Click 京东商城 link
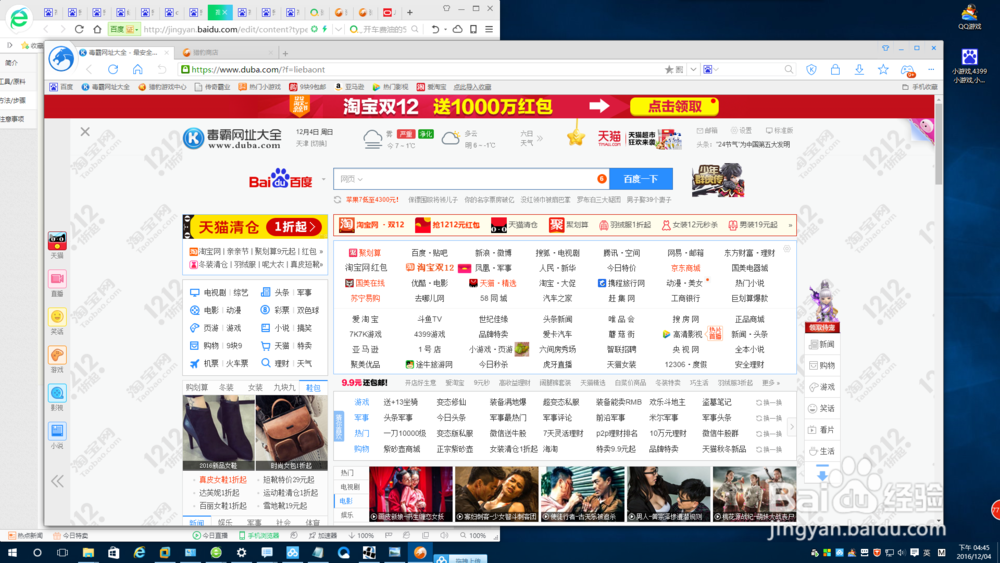Viewport: 1000px width, 563px height. pyautogui.click(x=686, y=268)
